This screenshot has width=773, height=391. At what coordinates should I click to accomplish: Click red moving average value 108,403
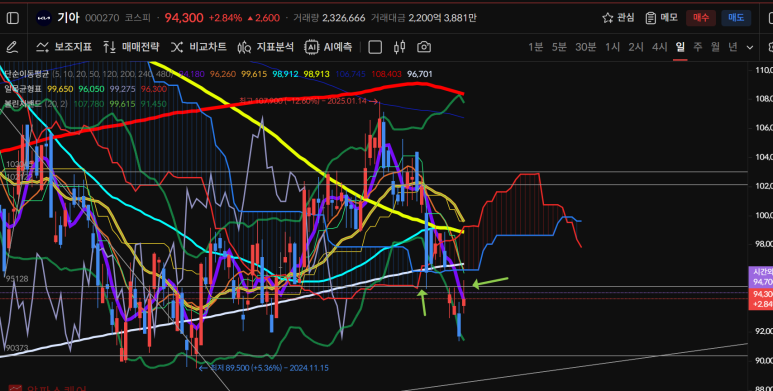tap(386, 74)
